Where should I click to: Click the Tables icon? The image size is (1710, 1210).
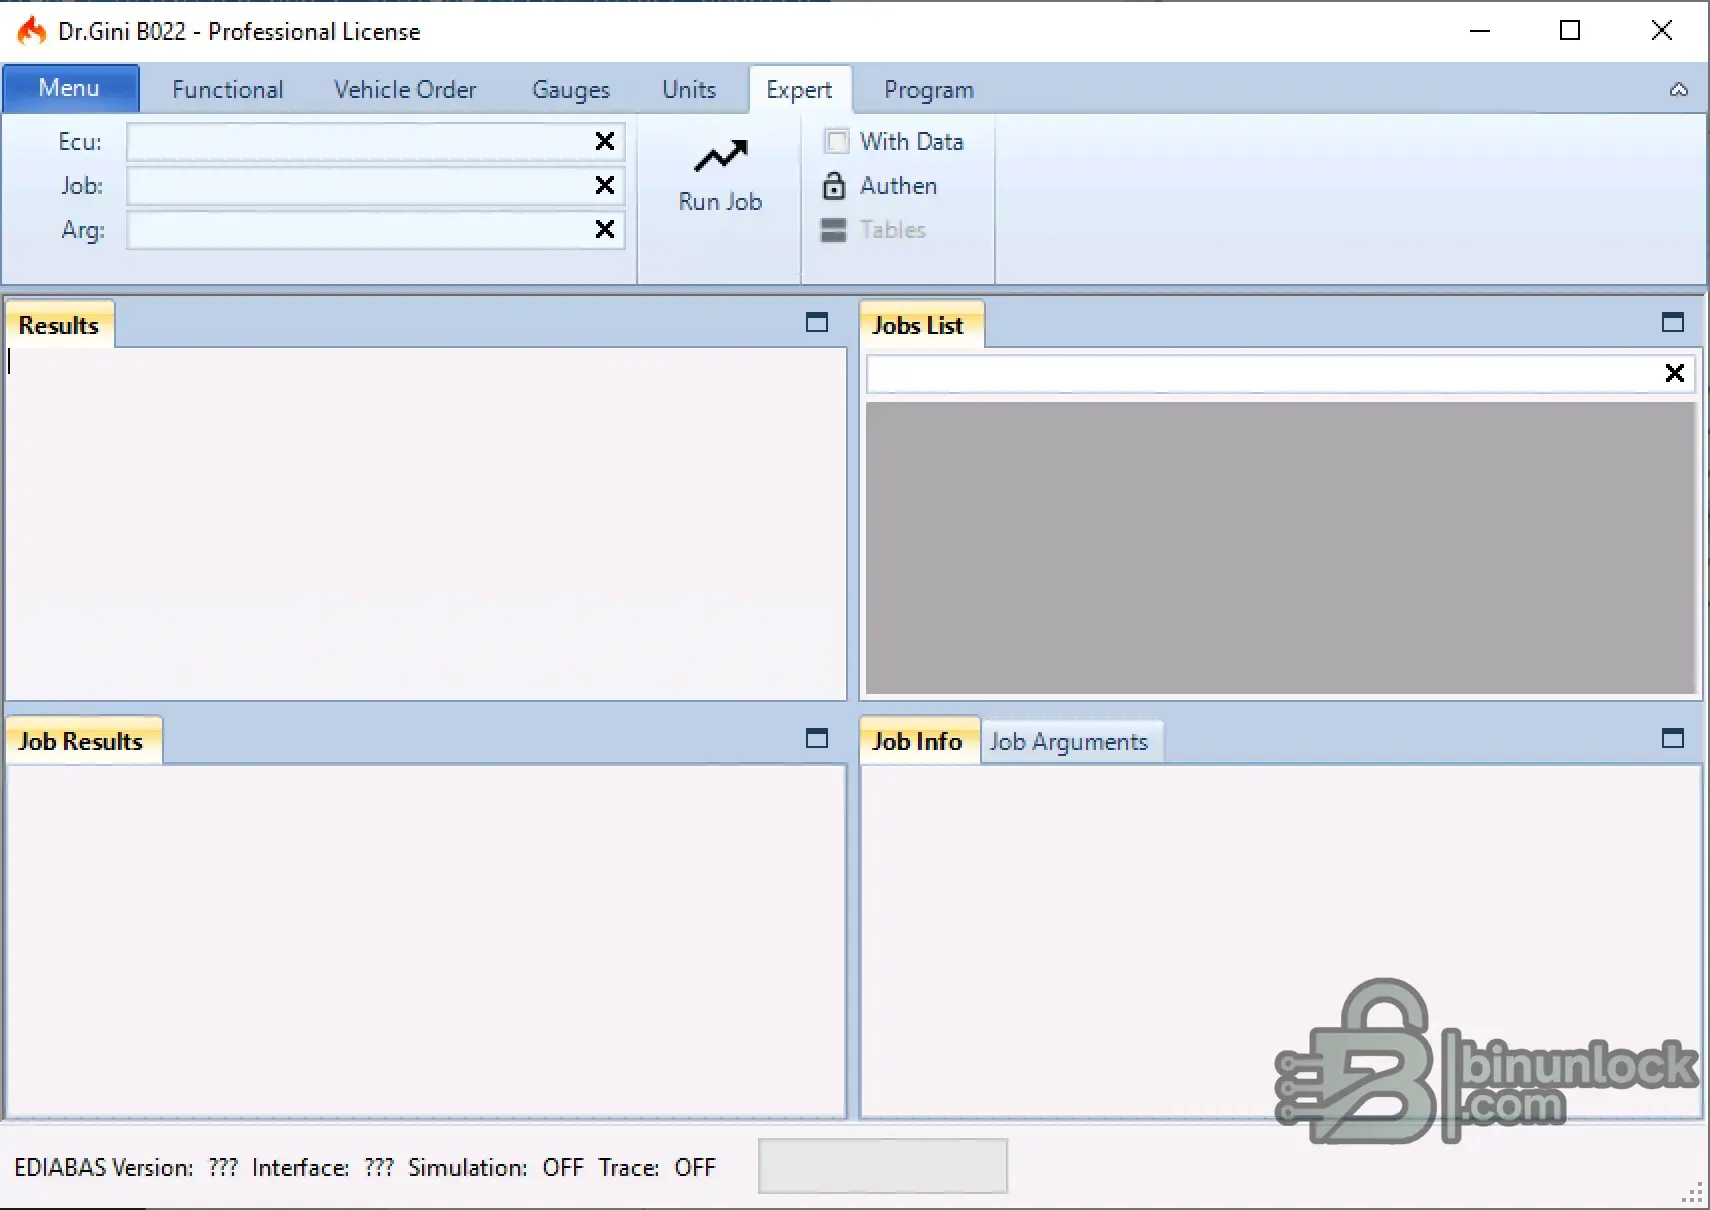click(833, 230)
